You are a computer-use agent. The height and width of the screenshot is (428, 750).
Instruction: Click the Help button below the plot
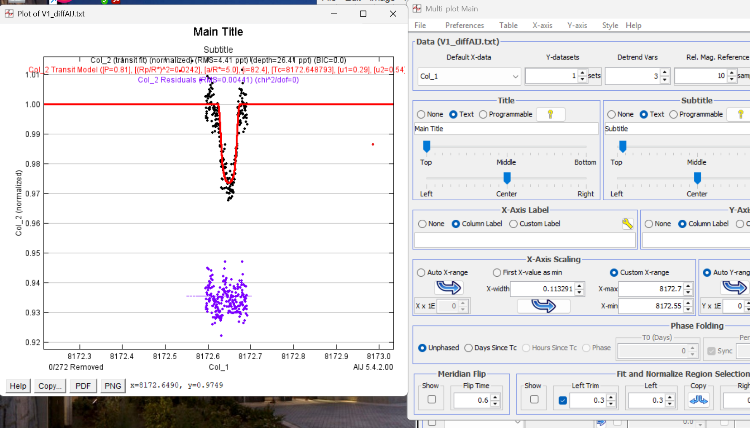click(17, 385)
